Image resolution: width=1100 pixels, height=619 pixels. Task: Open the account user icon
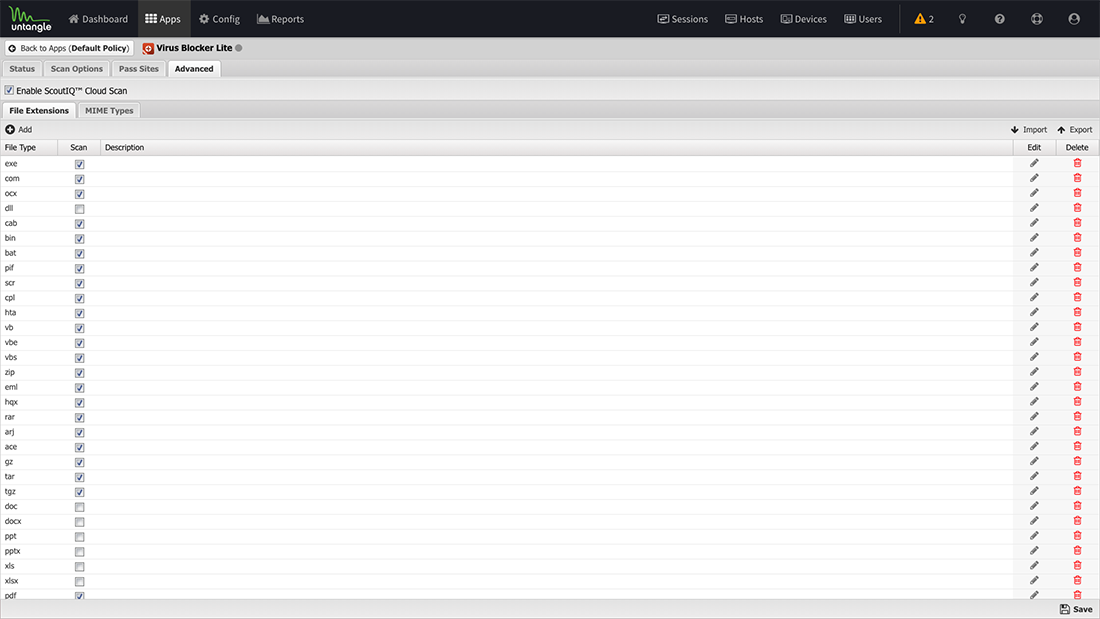coord(1074,19)
